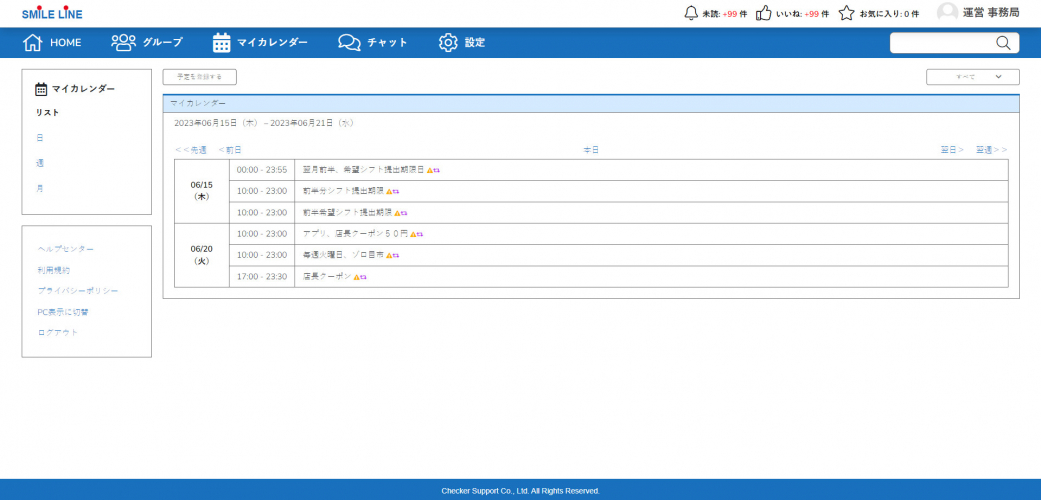The height and width of the screenshot is (500, 1041).
Task: Click the 06/15 (木) date cell
Action: [x=202, y=191]
